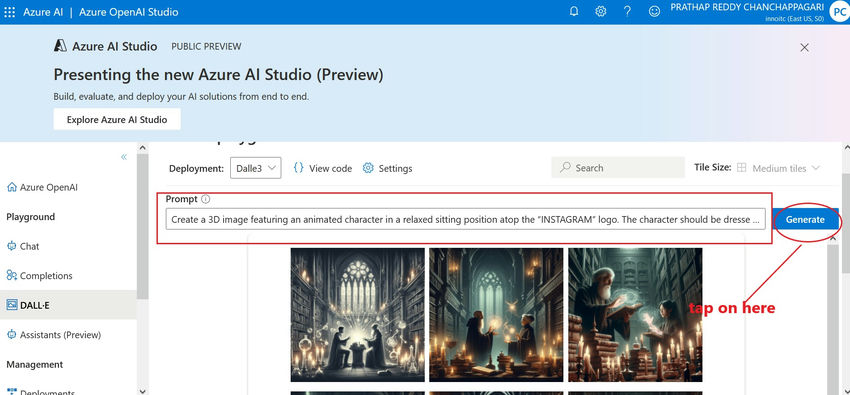This screenshot has height=395, width=850.
Task: Click the PRATHAP REDDY CHANCHAPPAGARI name
Action: [x=748, y=7]
